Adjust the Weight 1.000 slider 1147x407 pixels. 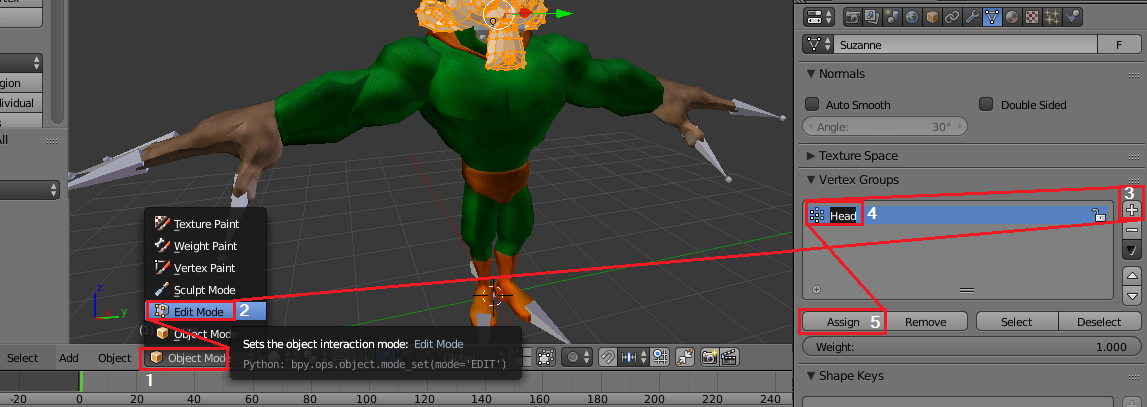pos(971,346)
